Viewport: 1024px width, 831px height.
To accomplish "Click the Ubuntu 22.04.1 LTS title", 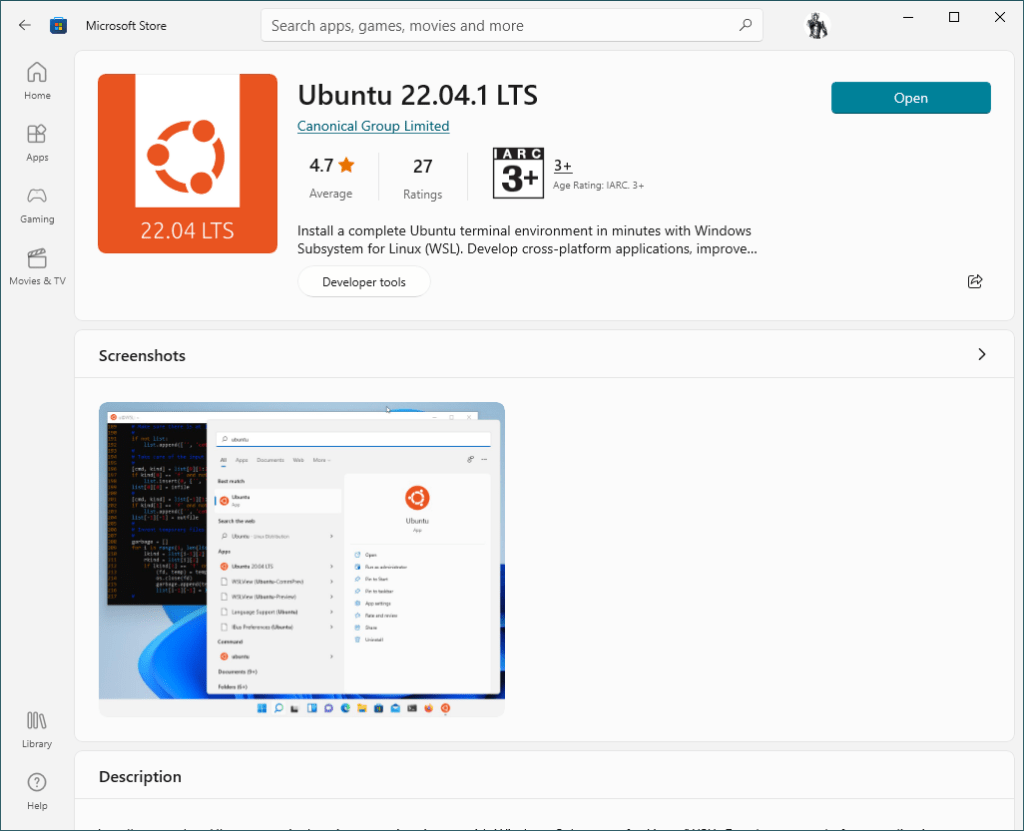I will pyautogui.click(x=417, y=95).
